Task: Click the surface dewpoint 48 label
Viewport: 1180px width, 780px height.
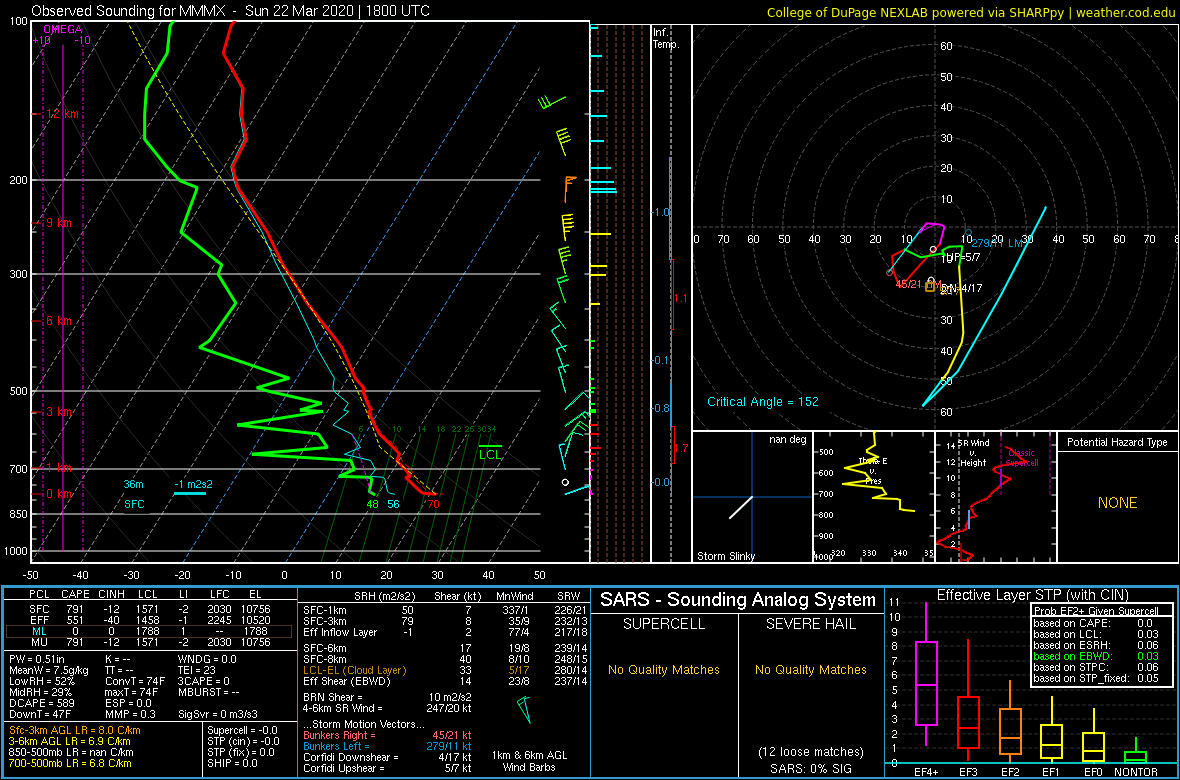Action: point(373,504)
